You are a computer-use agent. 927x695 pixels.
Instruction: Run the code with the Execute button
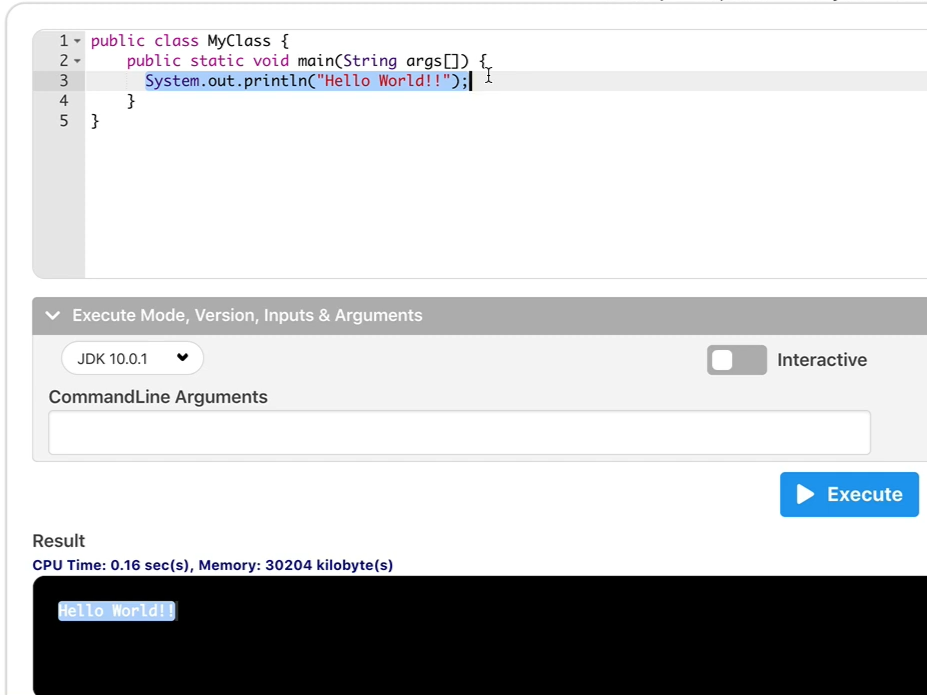(849, 494)
